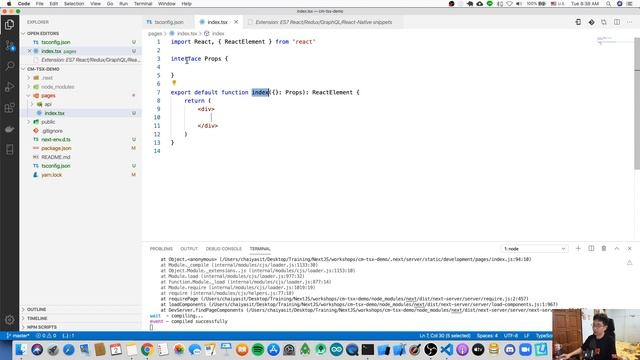Collapse the CM-TSX-DEMO folder section
This screenshot has width=640, height=360.
pyautogui.click(x=43, y=69)
